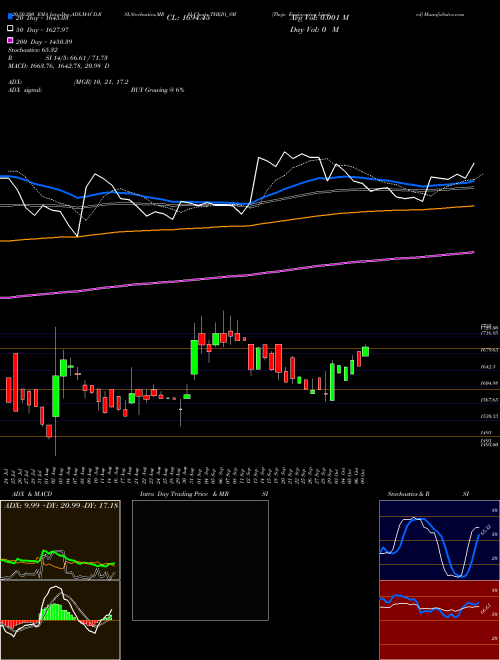Select the MACD: 1663.76, 1642.78, 20.98 line
Viewport: 500px width, 660px height.
(x=59, y=66)
